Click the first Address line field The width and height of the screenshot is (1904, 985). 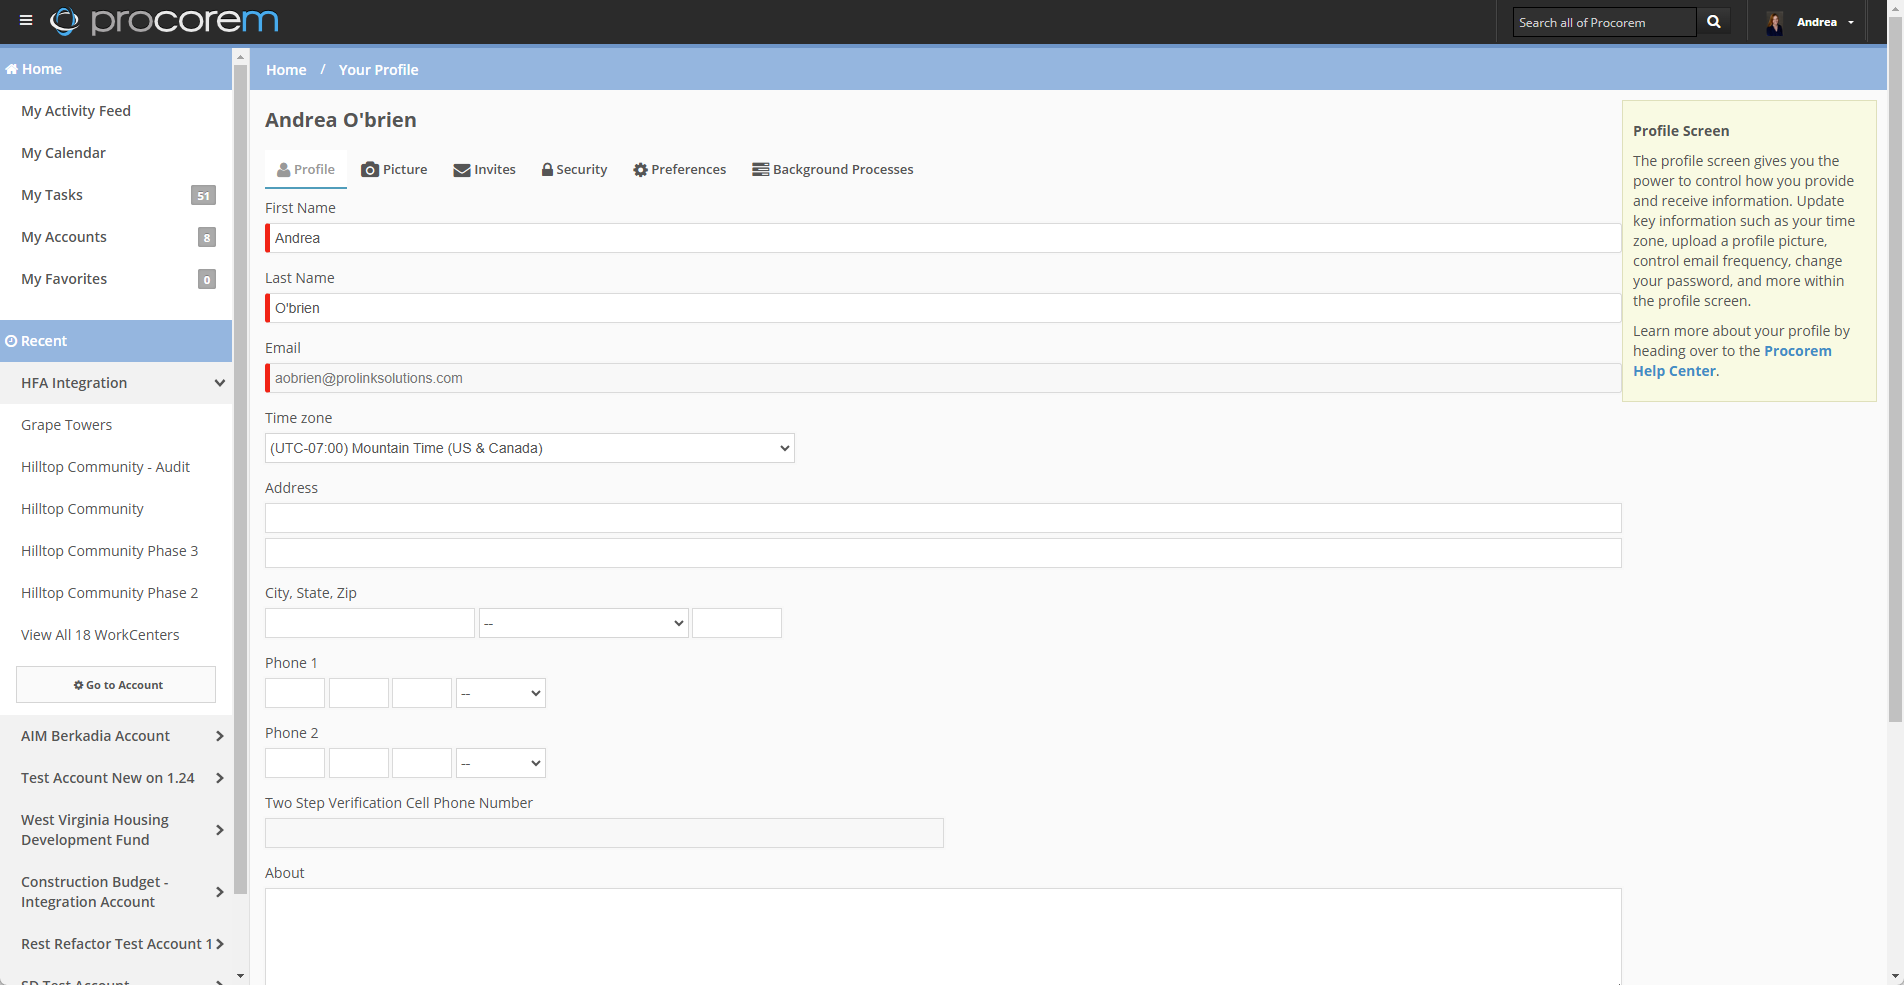pyautogui.click(x=943, y=518)
